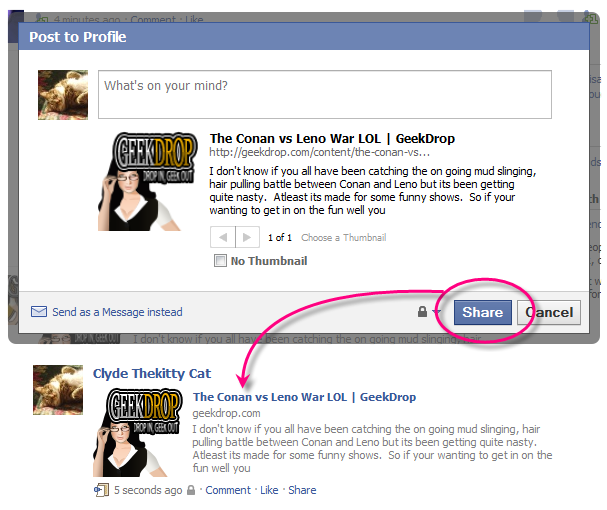Click the 'What's on your mind?' text box
Viewport: 607px width, 510px height.
tap(324, 94)
